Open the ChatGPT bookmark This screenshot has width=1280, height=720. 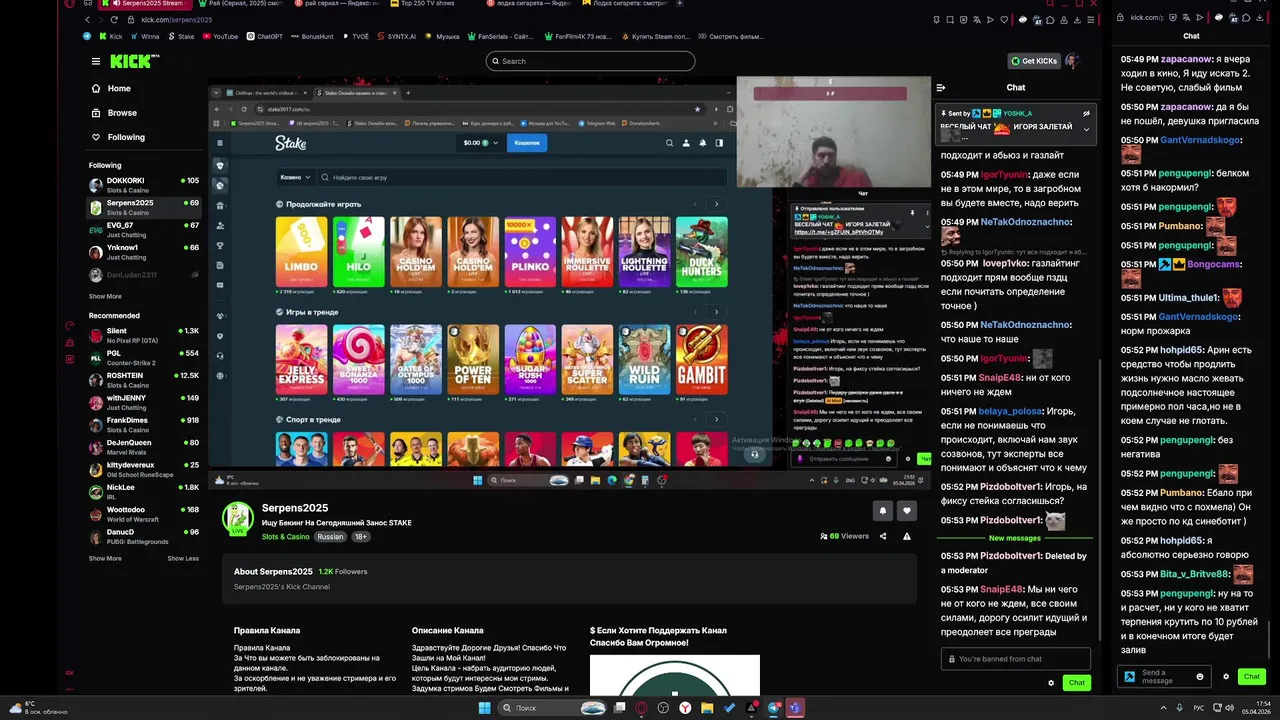(264, 37)
